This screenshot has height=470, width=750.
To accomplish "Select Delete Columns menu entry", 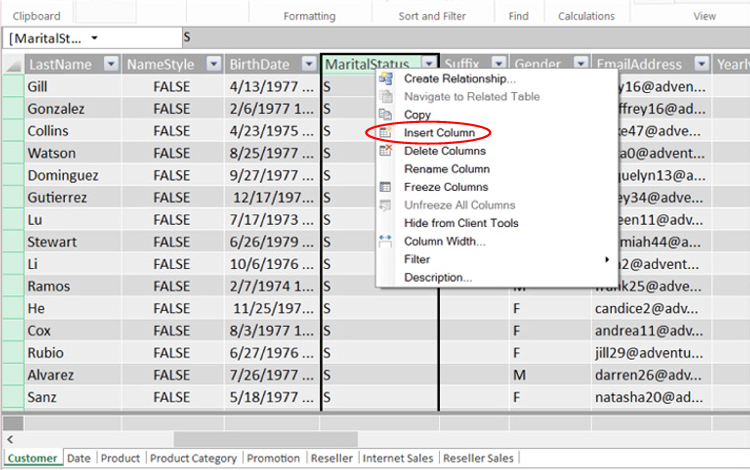I will tap(445, 151).
